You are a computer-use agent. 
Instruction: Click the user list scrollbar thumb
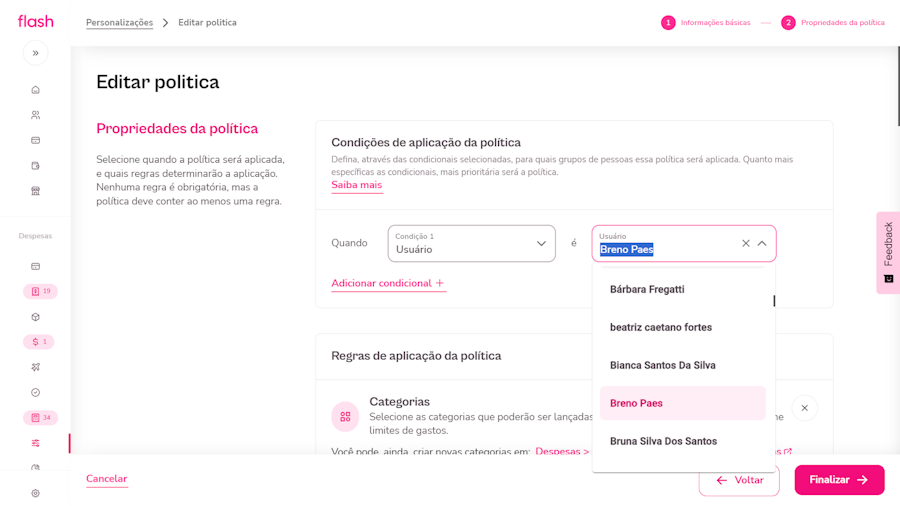[x=774, y=301]
